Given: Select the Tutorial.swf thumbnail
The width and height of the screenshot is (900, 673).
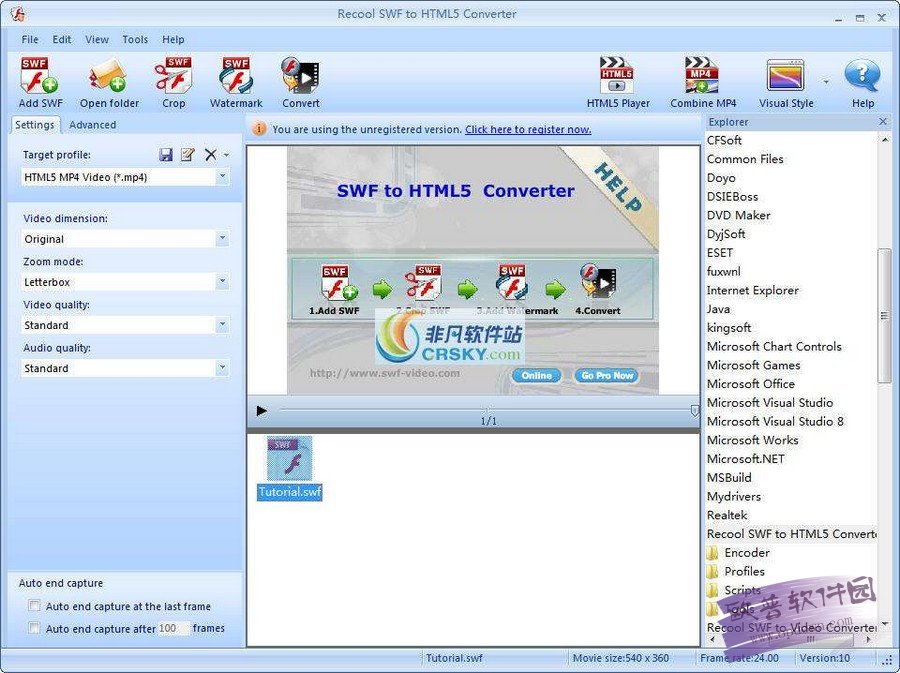Looking at the screenshot, I should [x=289, y=468].
